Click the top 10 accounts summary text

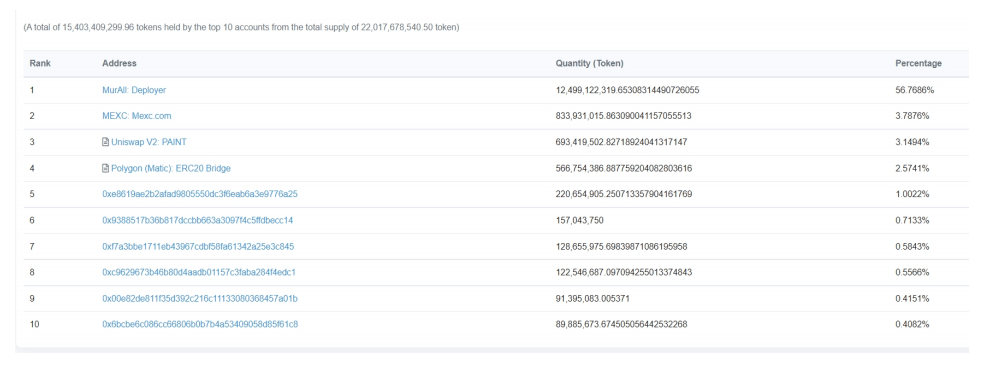coord(241,28)
